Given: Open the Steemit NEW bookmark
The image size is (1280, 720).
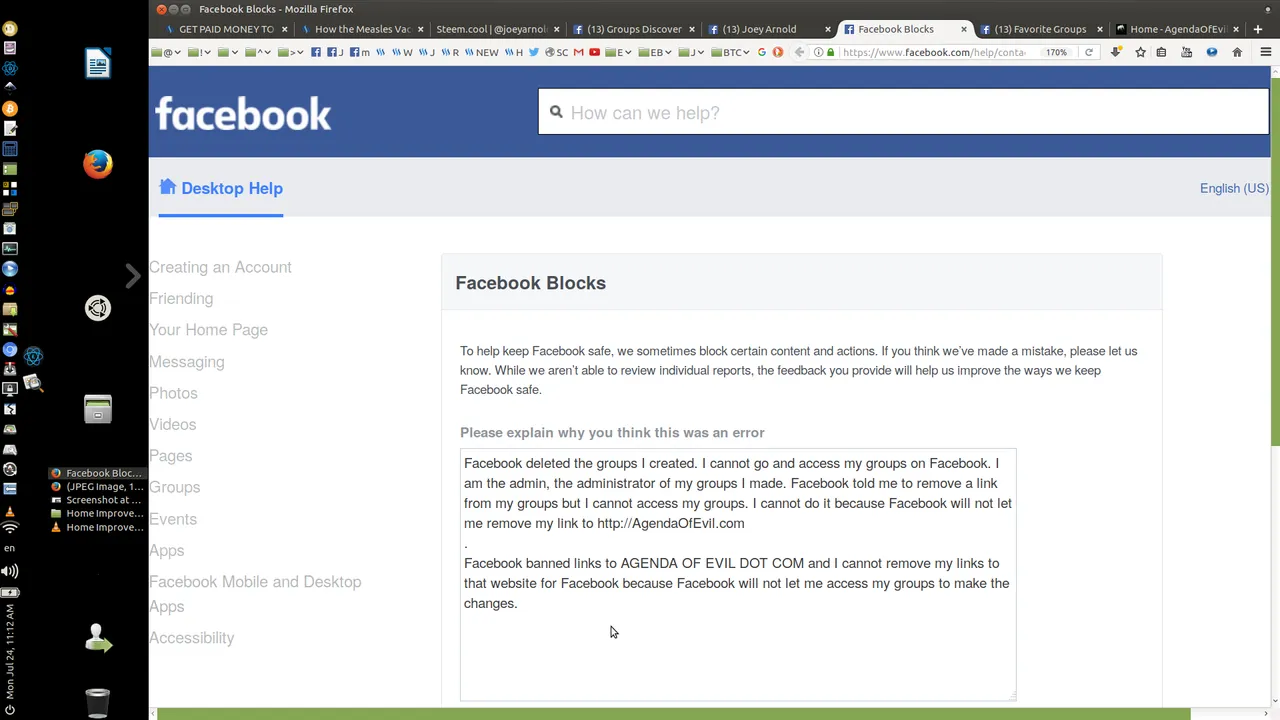Looking at the screenshot, I should [481, 52].
